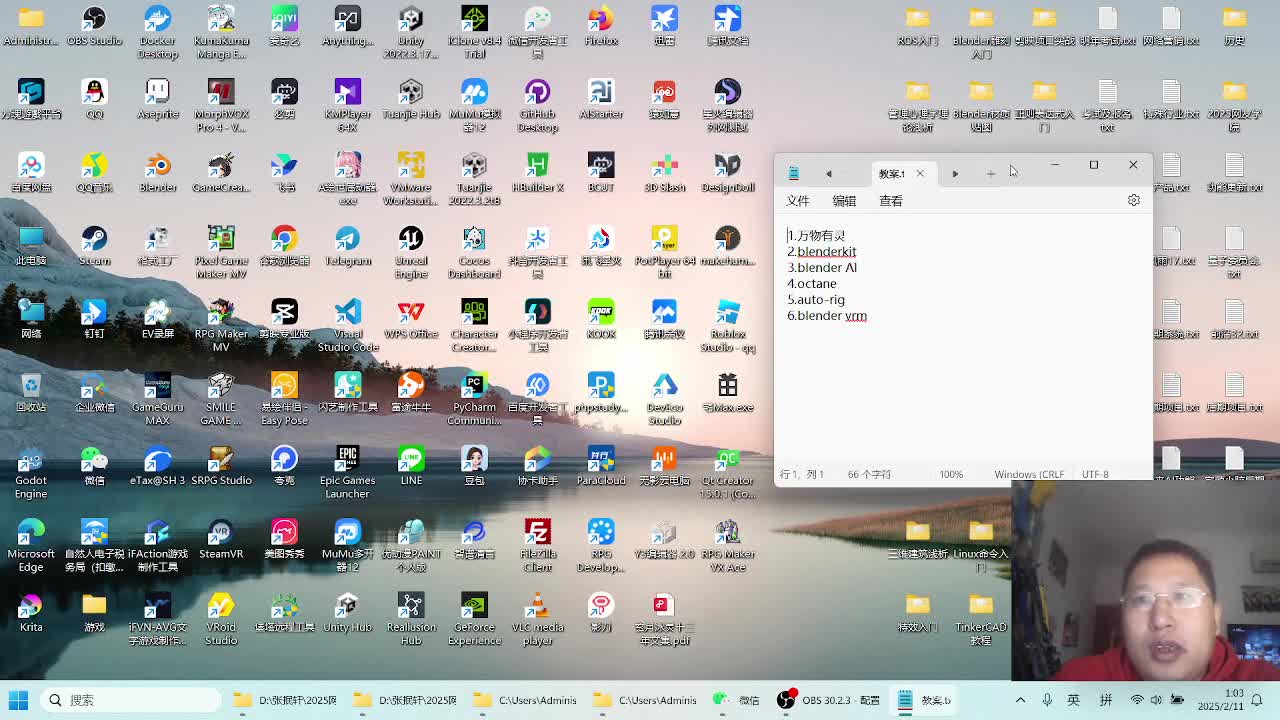Select Microsoft Edge desktop icon

coord(31,545)
